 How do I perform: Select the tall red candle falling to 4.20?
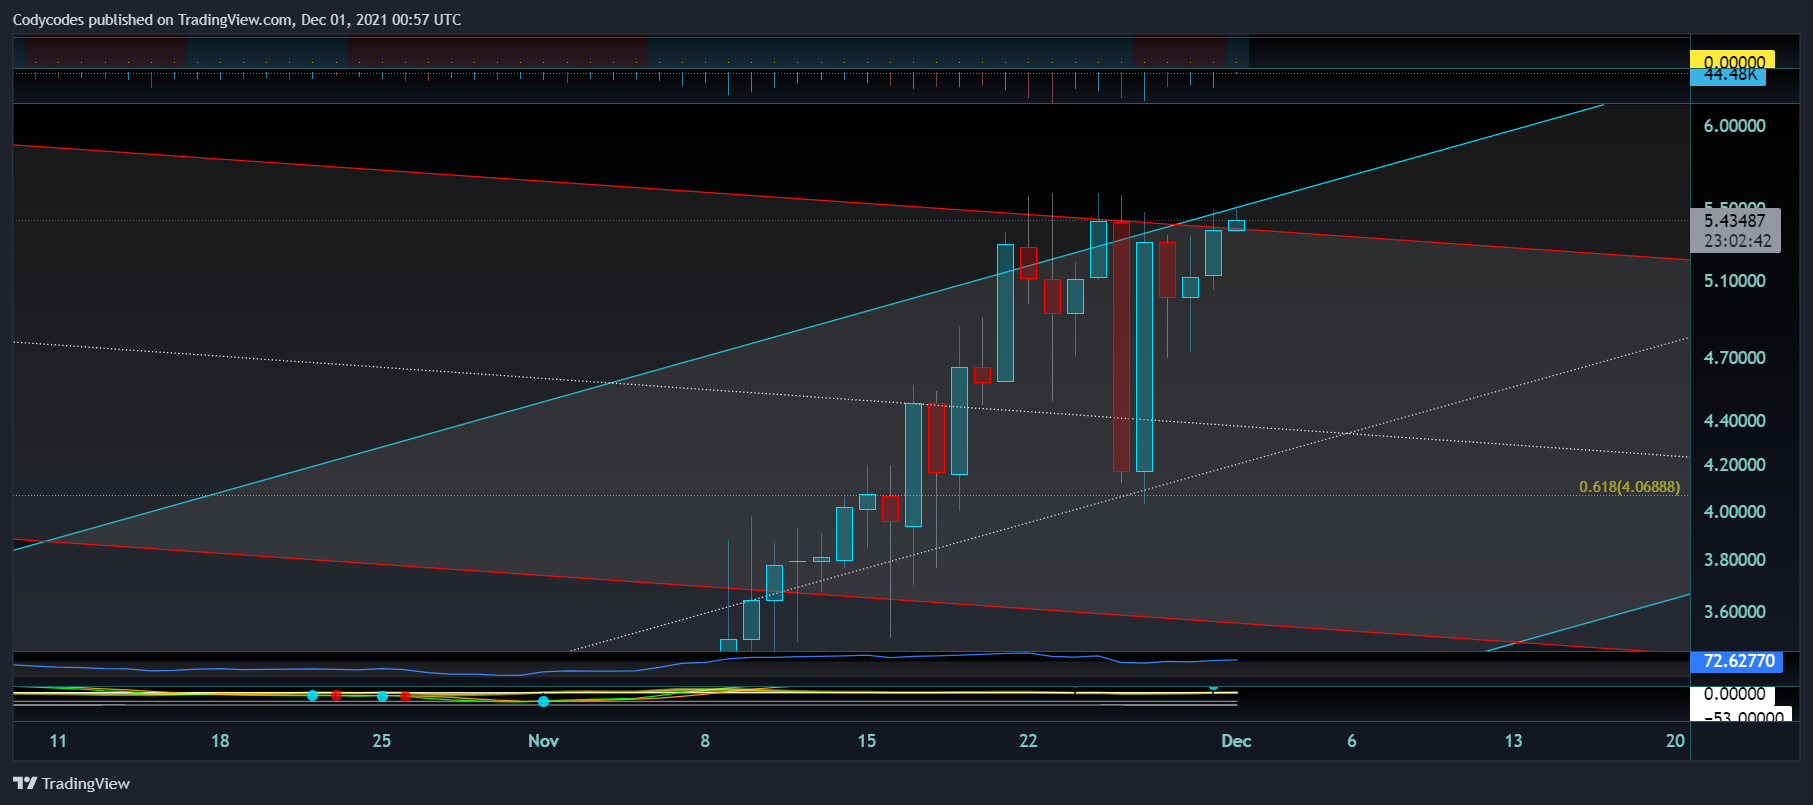click(1121, 346)
